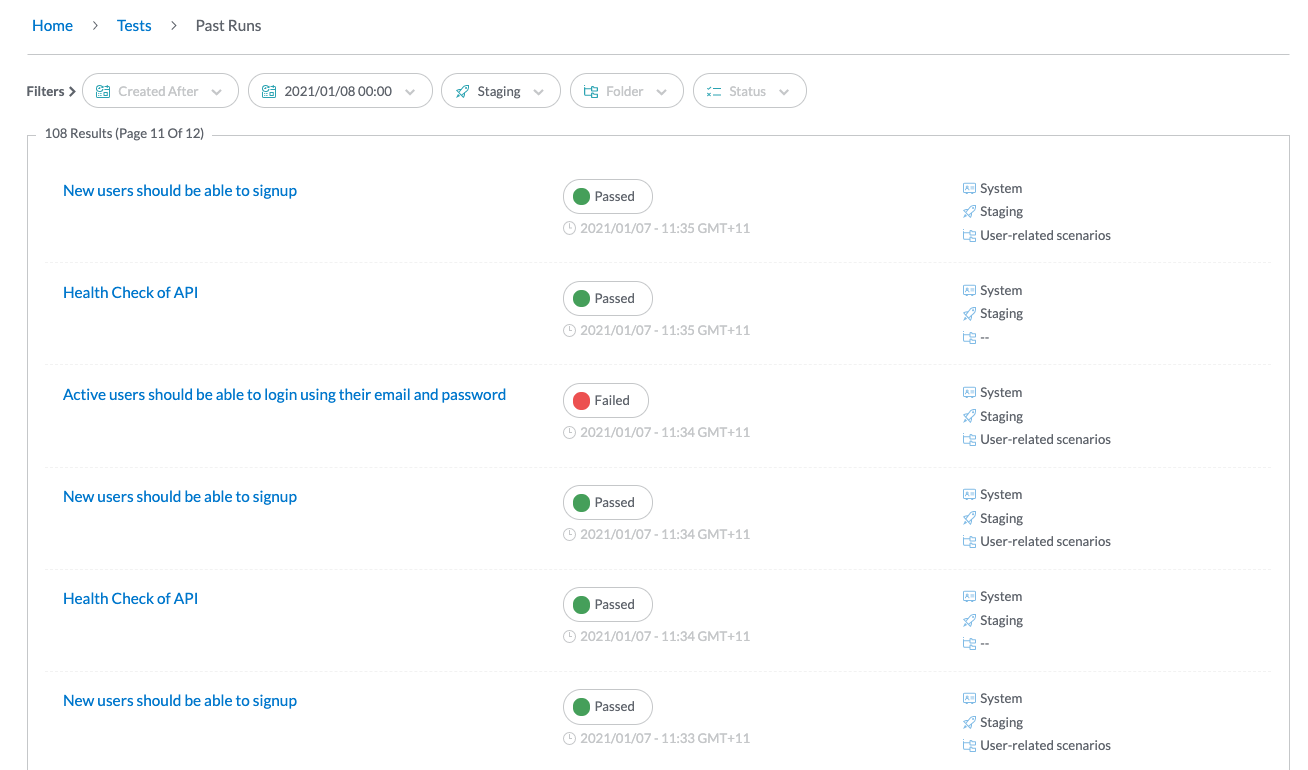This screenshot has width=1308, height=770.
Task: Click Passed badge of 11:34 signup run
Action: point(608,502)
